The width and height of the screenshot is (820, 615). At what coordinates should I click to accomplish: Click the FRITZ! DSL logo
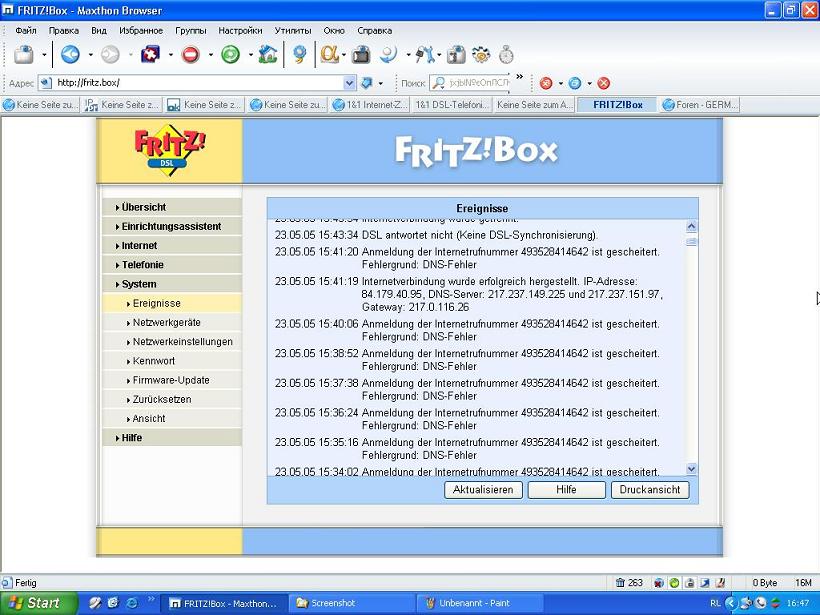click(170, 149)
